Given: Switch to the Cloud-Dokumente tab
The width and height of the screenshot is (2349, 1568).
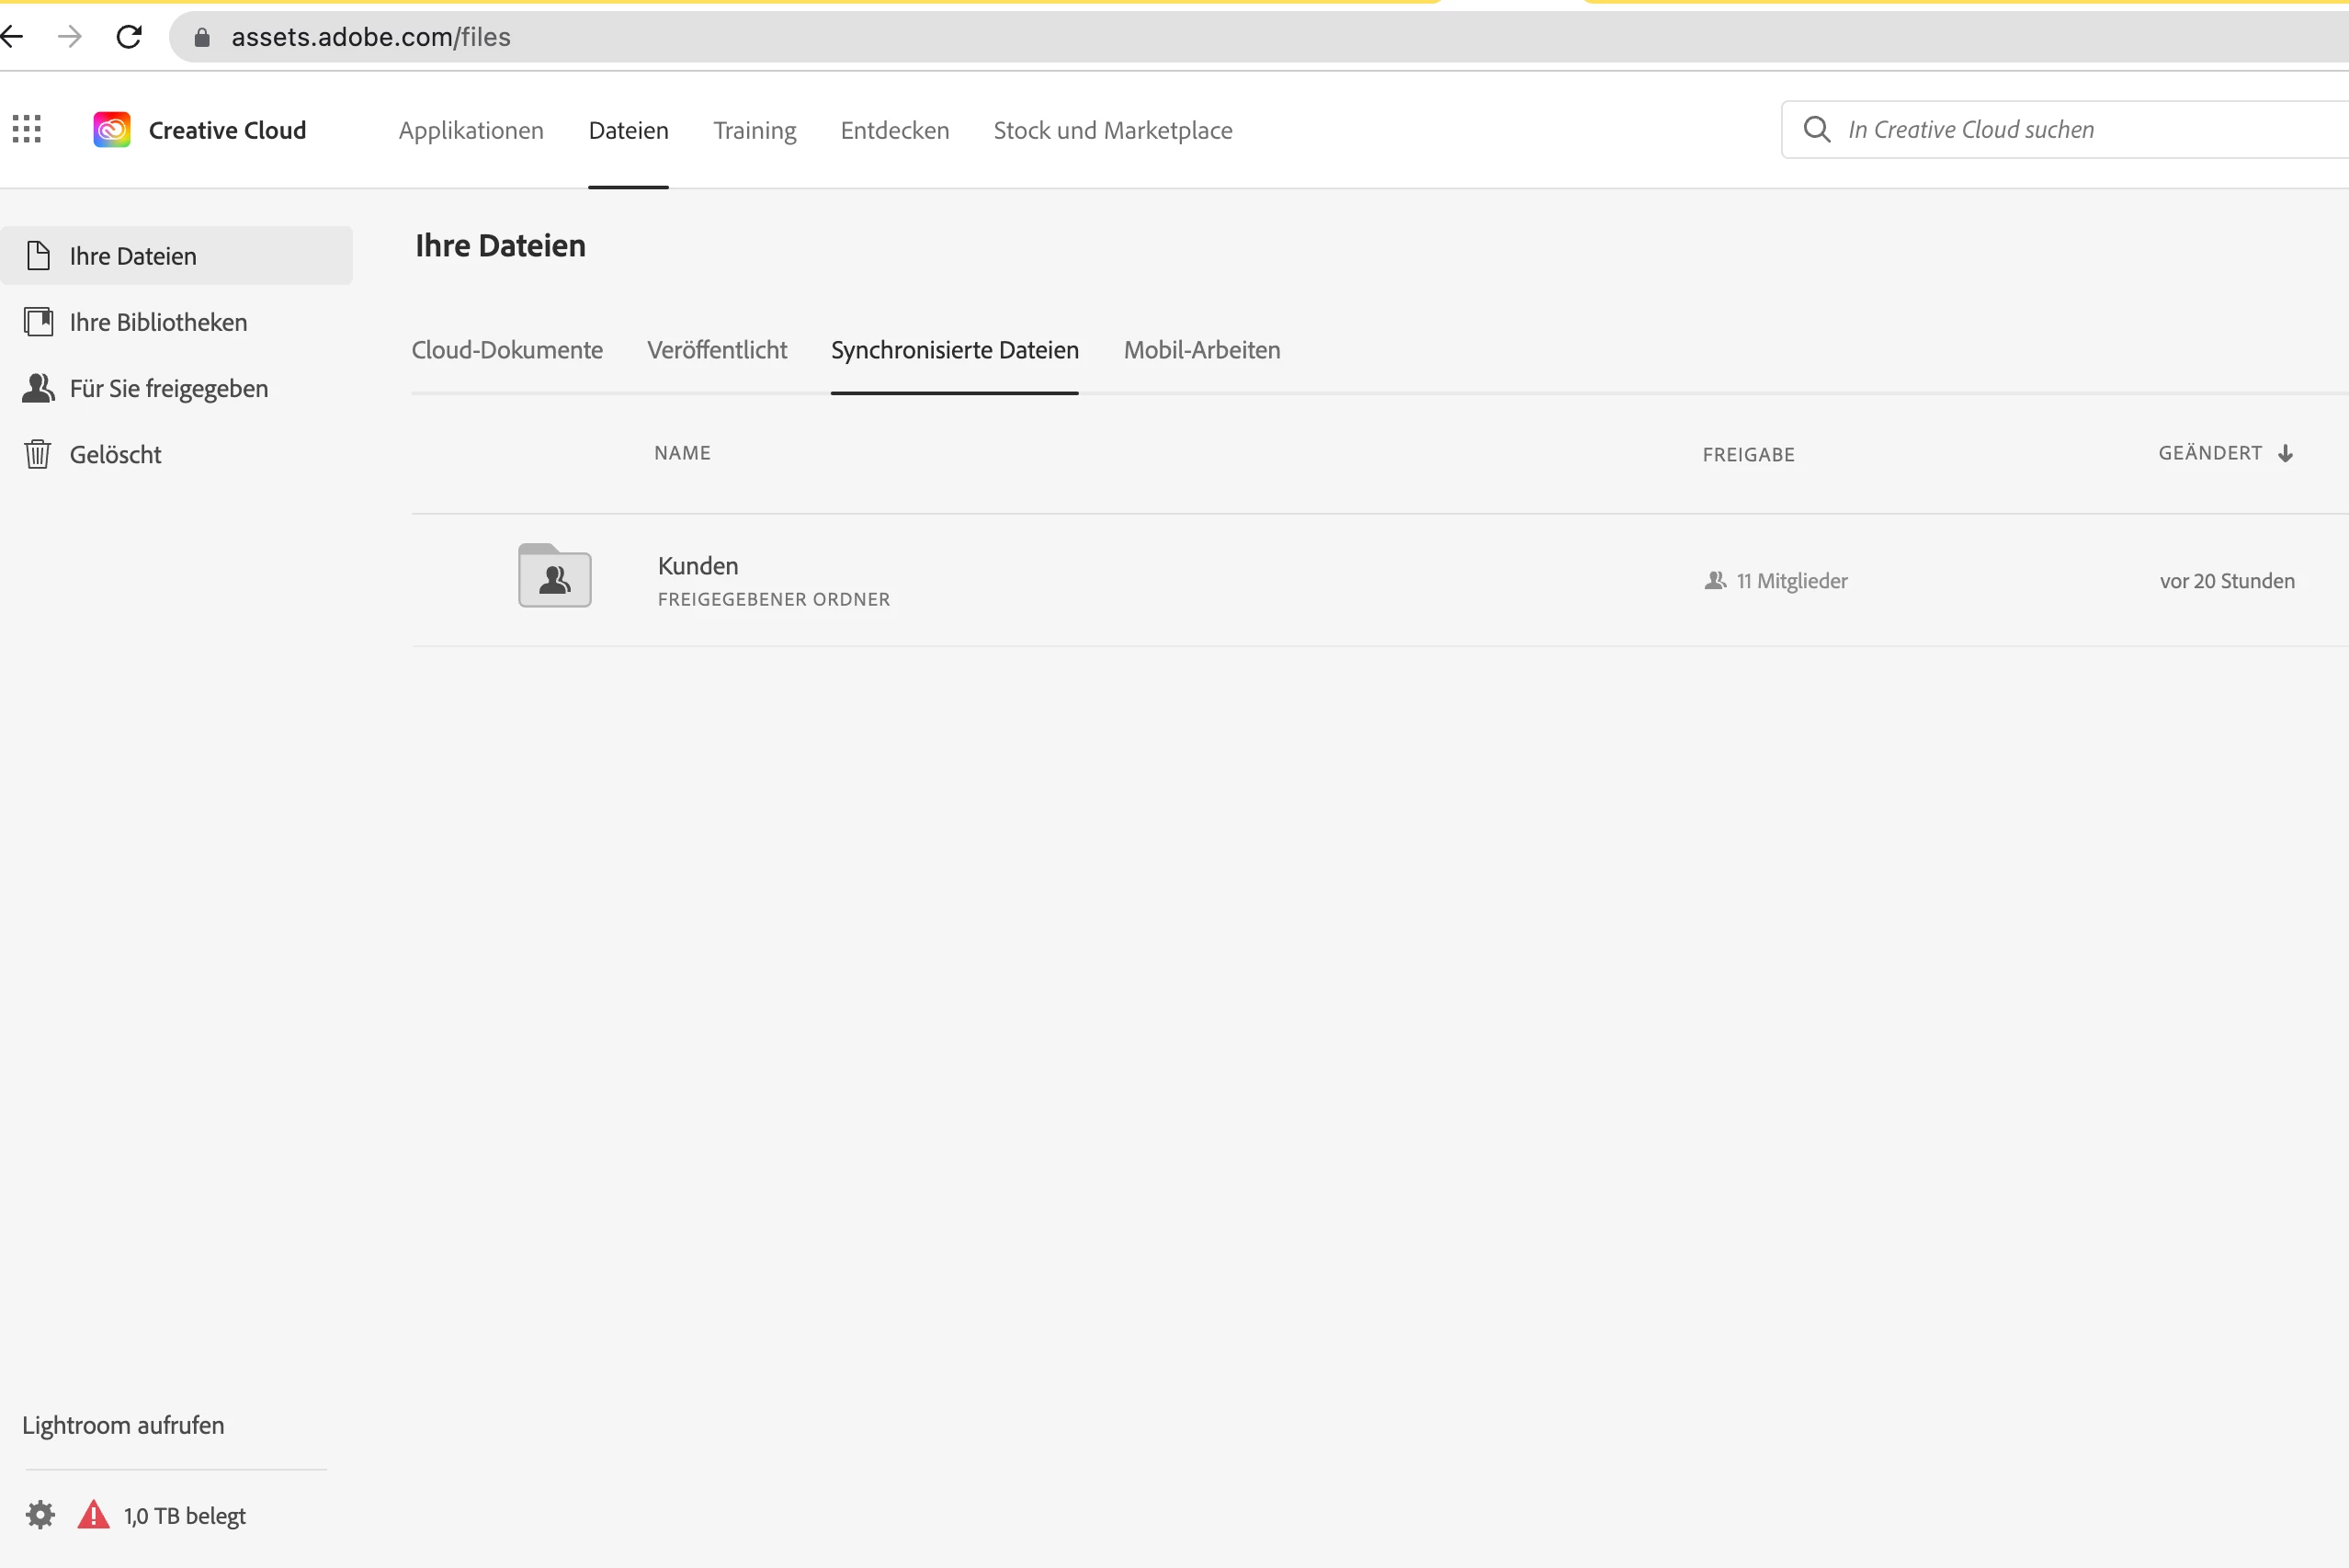Looking at the screenshot, I should pos(507,350).
